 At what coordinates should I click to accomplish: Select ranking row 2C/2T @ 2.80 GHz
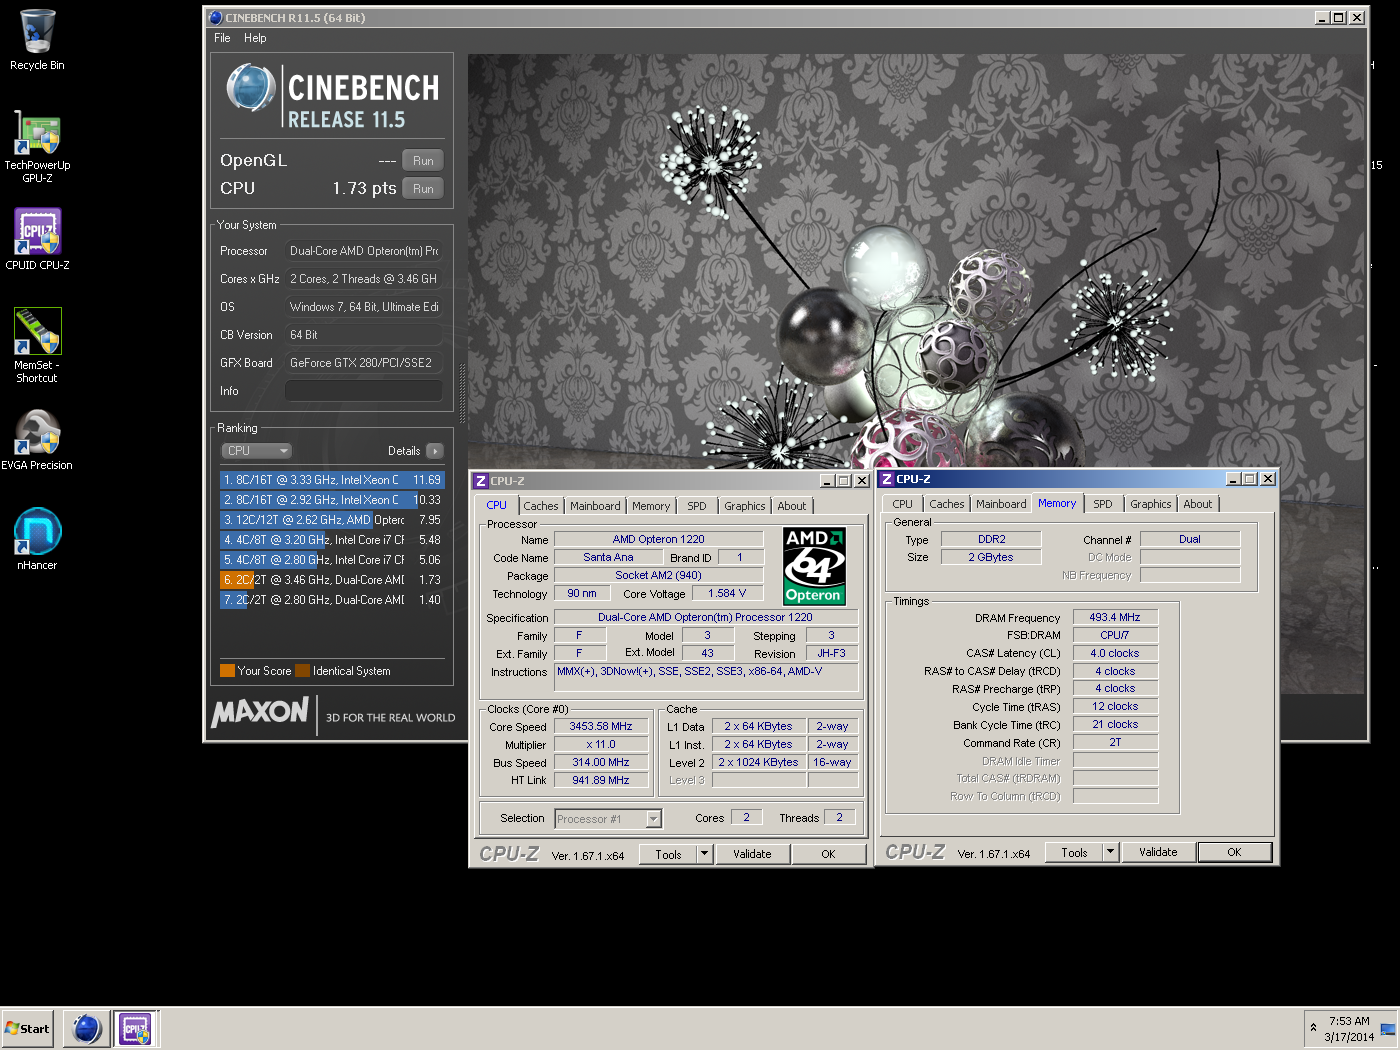click(x=331, y=600)
